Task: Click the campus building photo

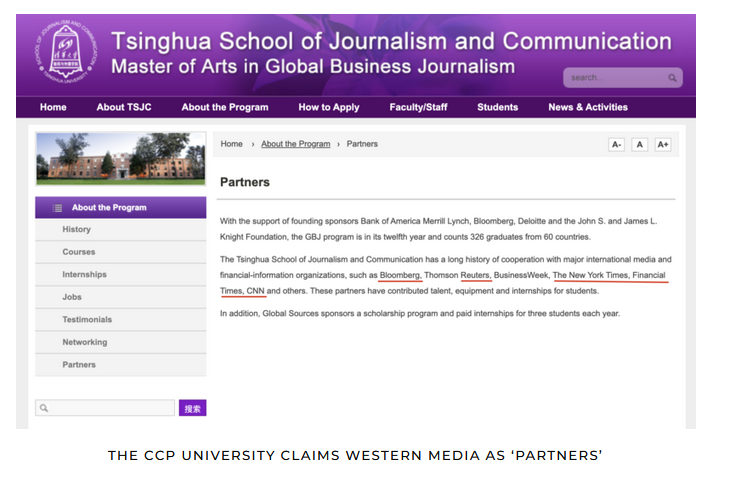Action: (x=121, y=159)
